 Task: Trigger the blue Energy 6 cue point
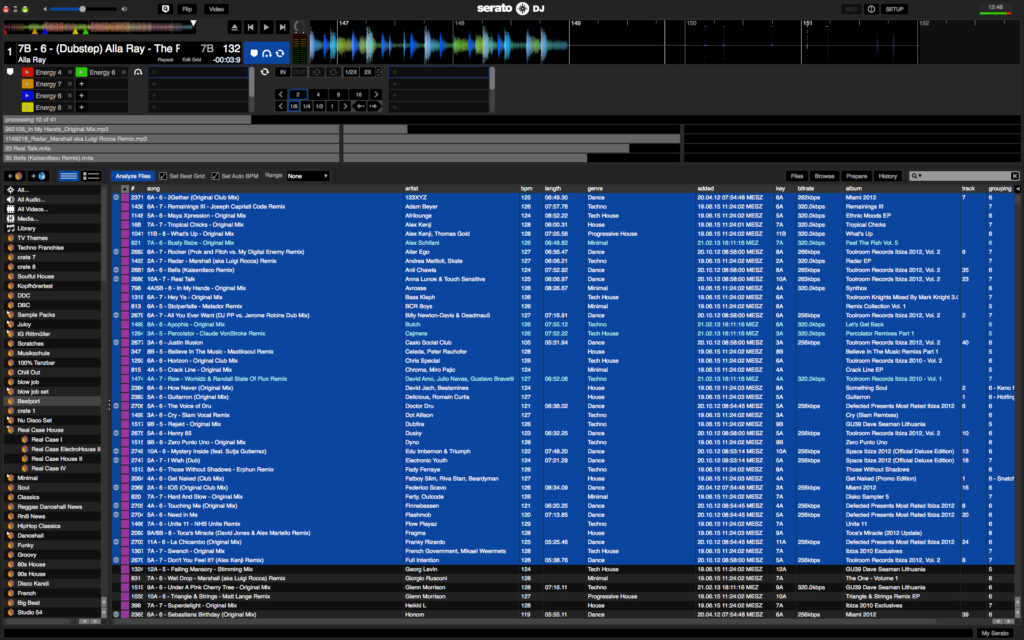pos(27,96)
